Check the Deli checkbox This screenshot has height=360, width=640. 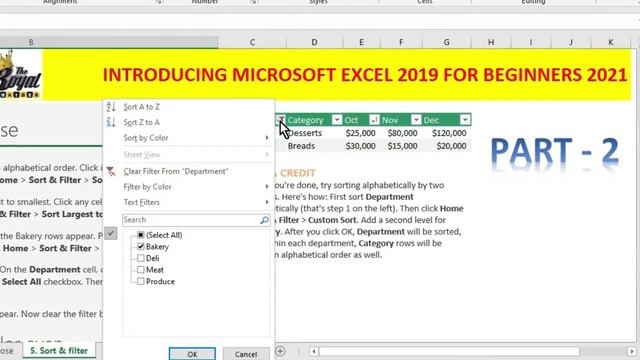pos(140,258)
